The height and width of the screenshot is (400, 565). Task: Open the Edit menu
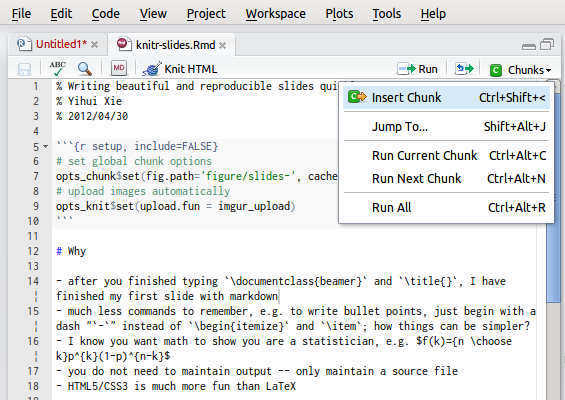click(x=61, y=14)
